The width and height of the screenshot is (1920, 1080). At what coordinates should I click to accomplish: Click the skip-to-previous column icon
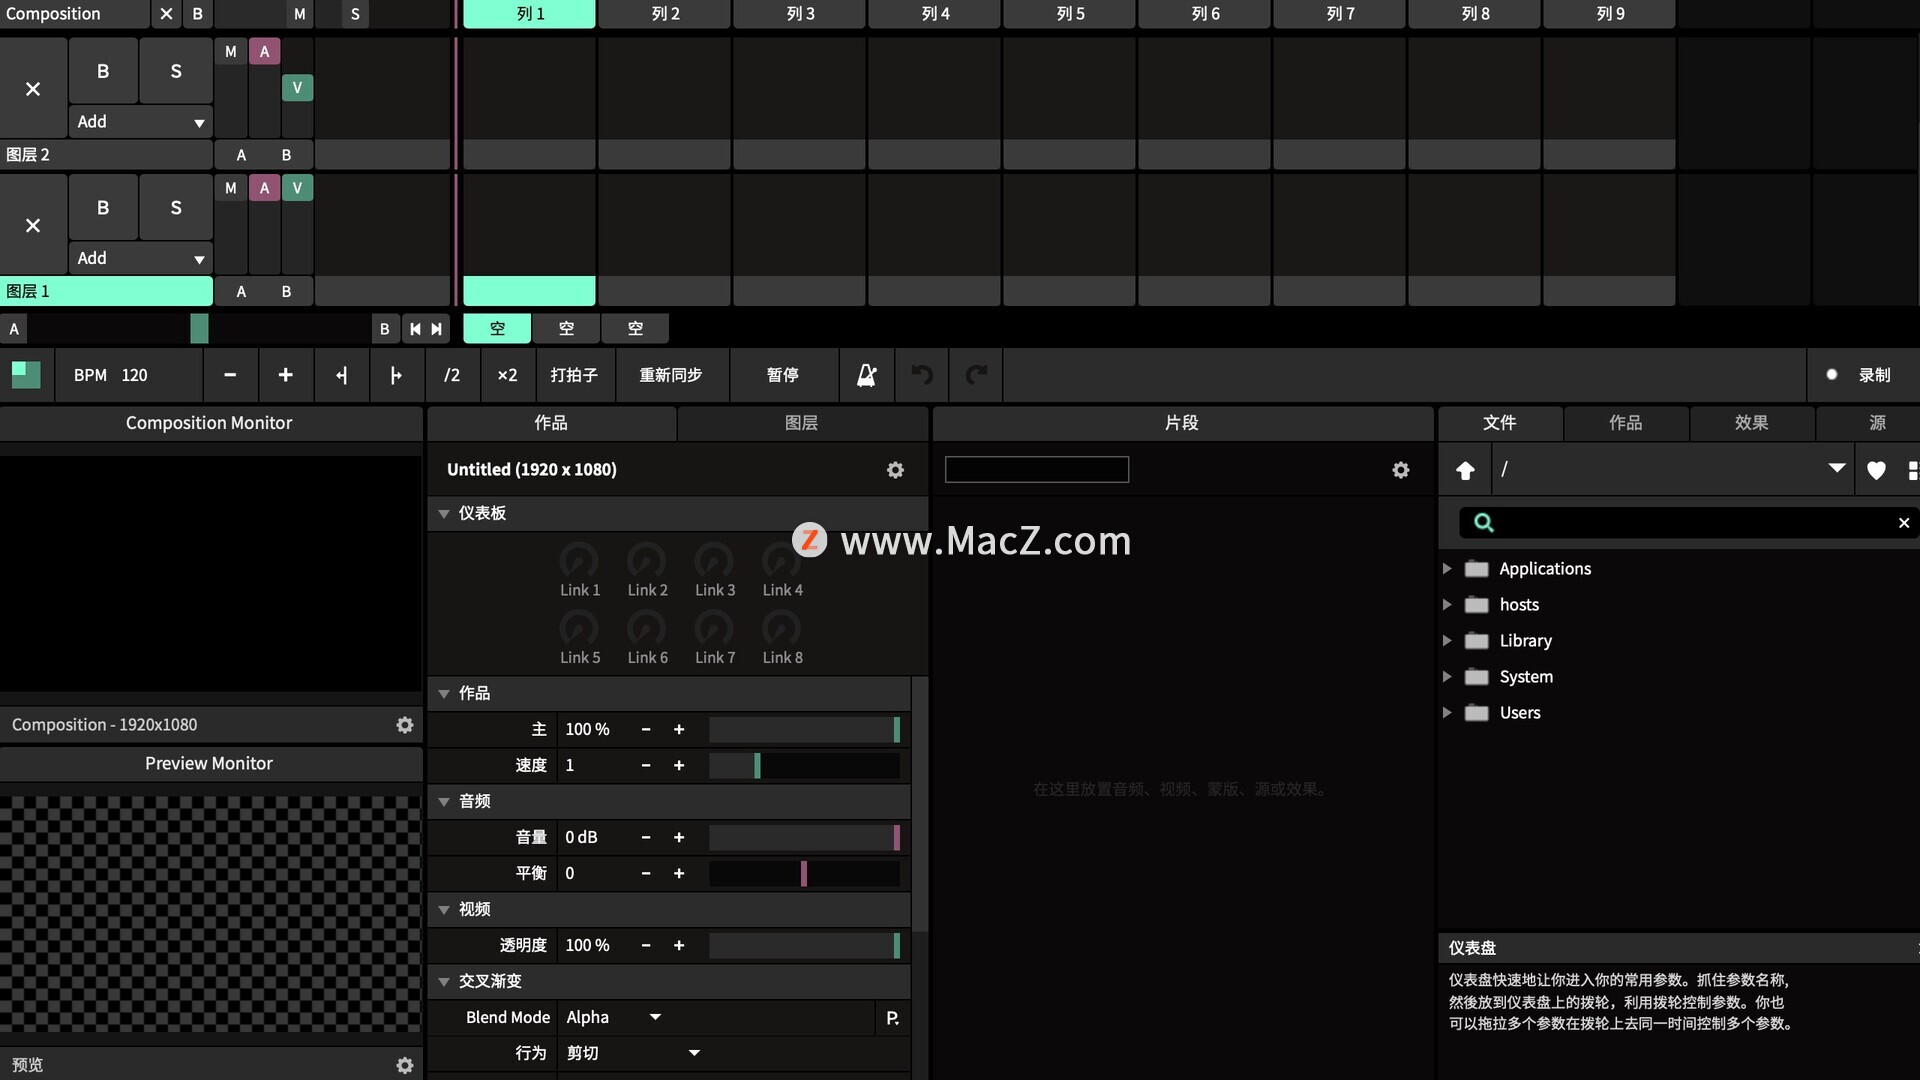(x=415, y=329)
